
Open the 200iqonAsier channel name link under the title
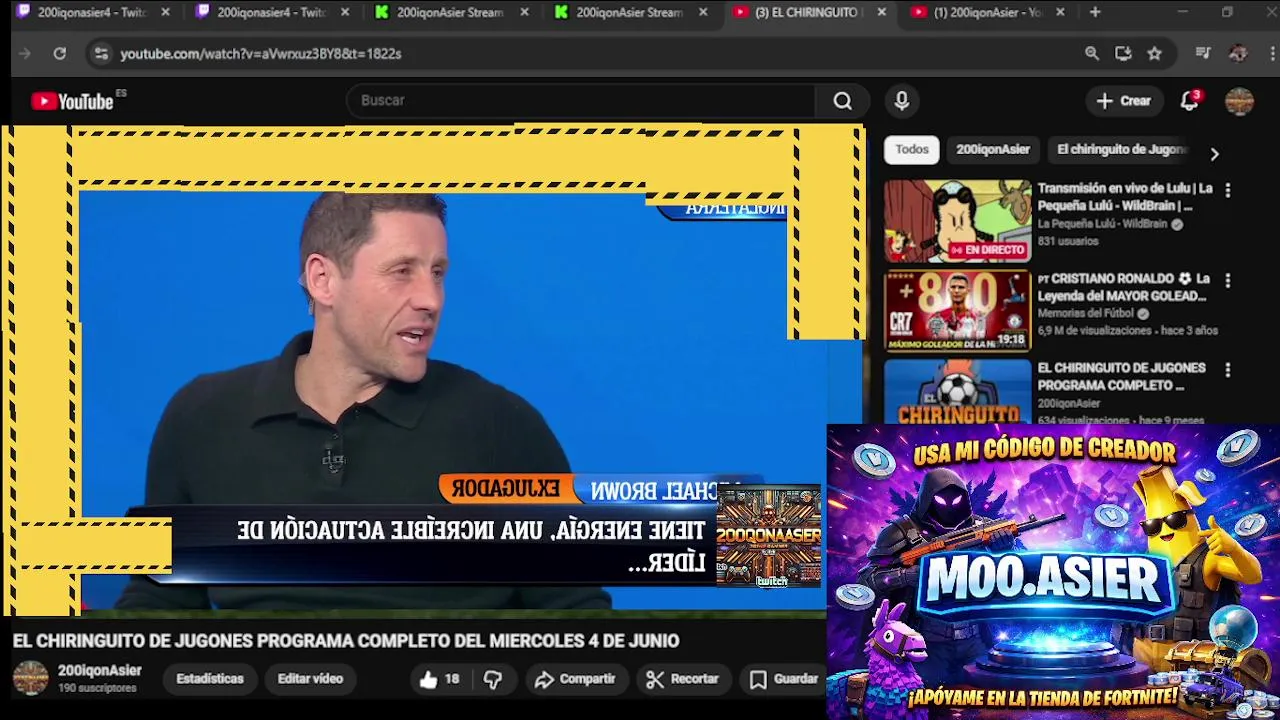pyautogui.click(x=100, y=671)
